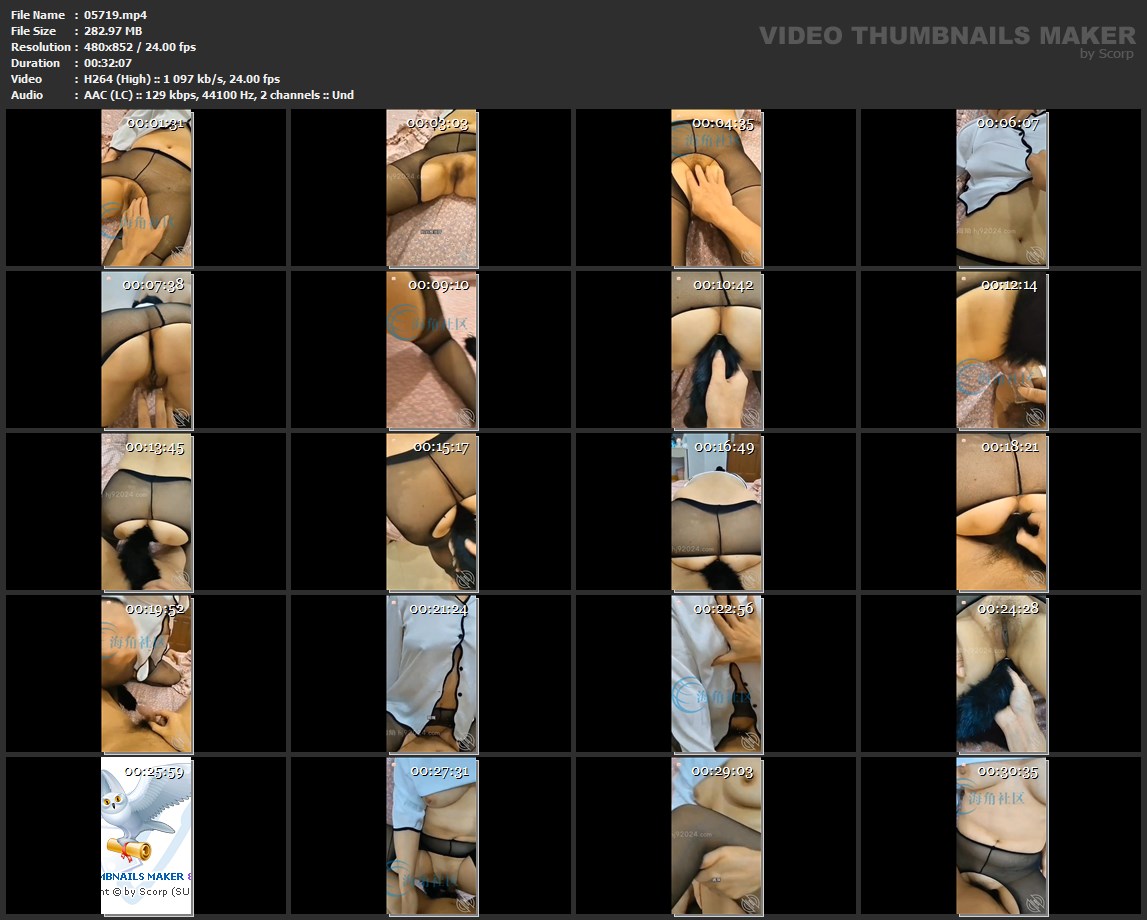
Task: Click the thumbnail timestamped 00:01:31
Action: (x=146, y=188)
